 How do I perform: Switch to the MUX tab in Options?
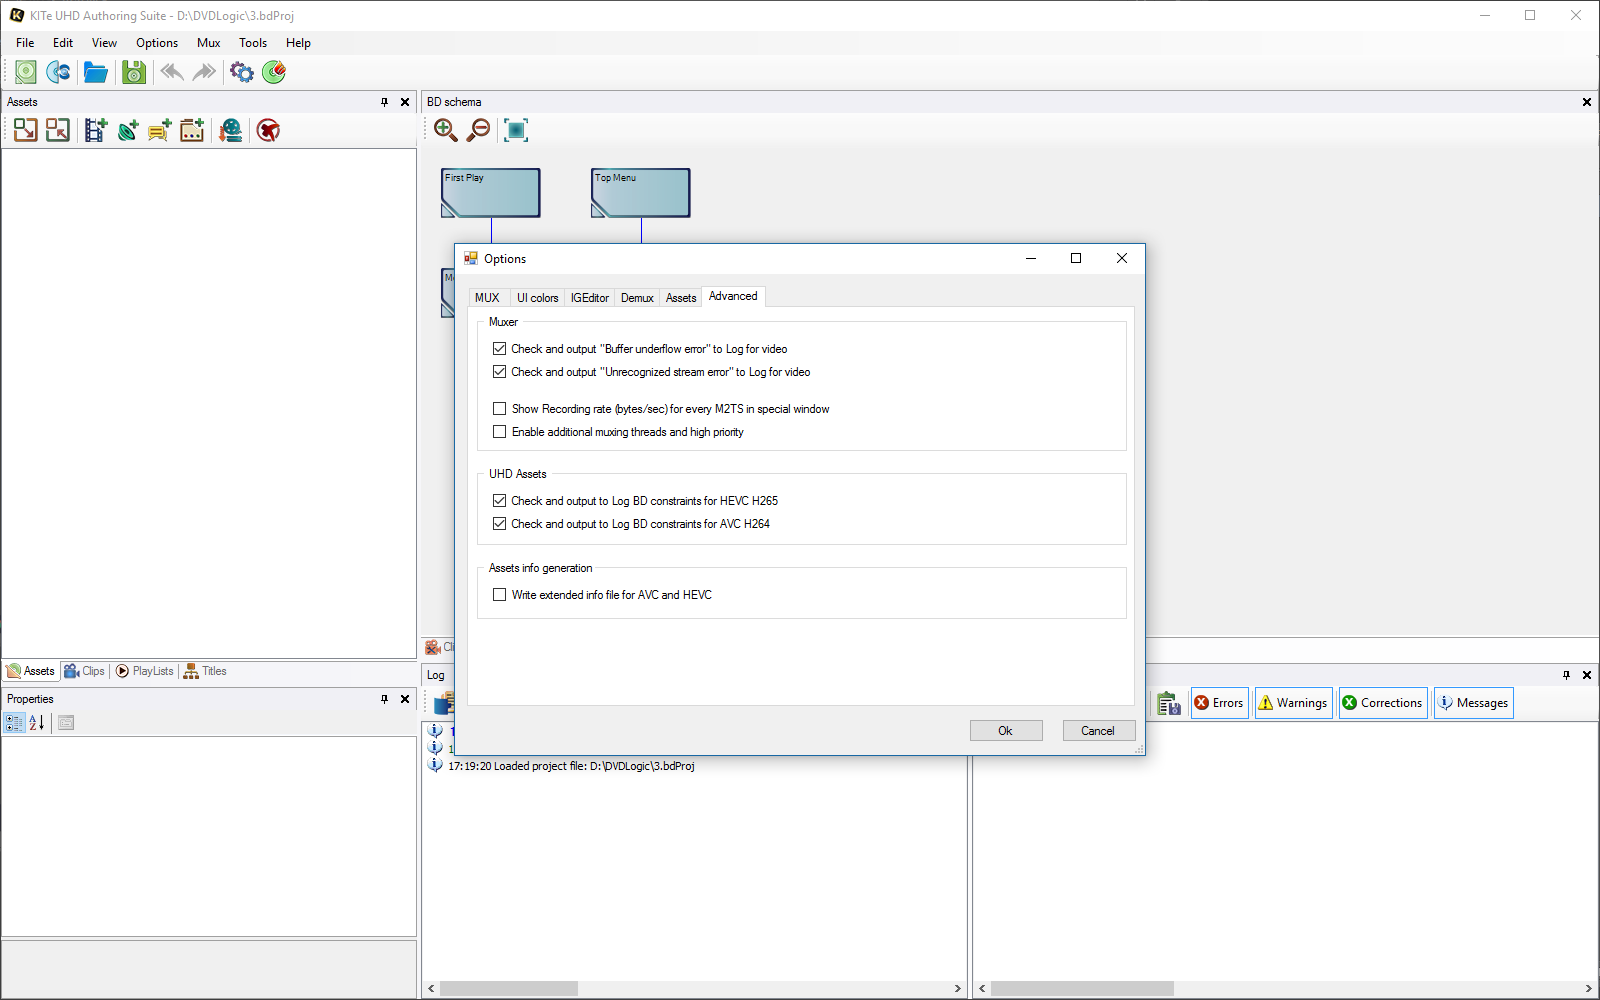pos(487,298)
